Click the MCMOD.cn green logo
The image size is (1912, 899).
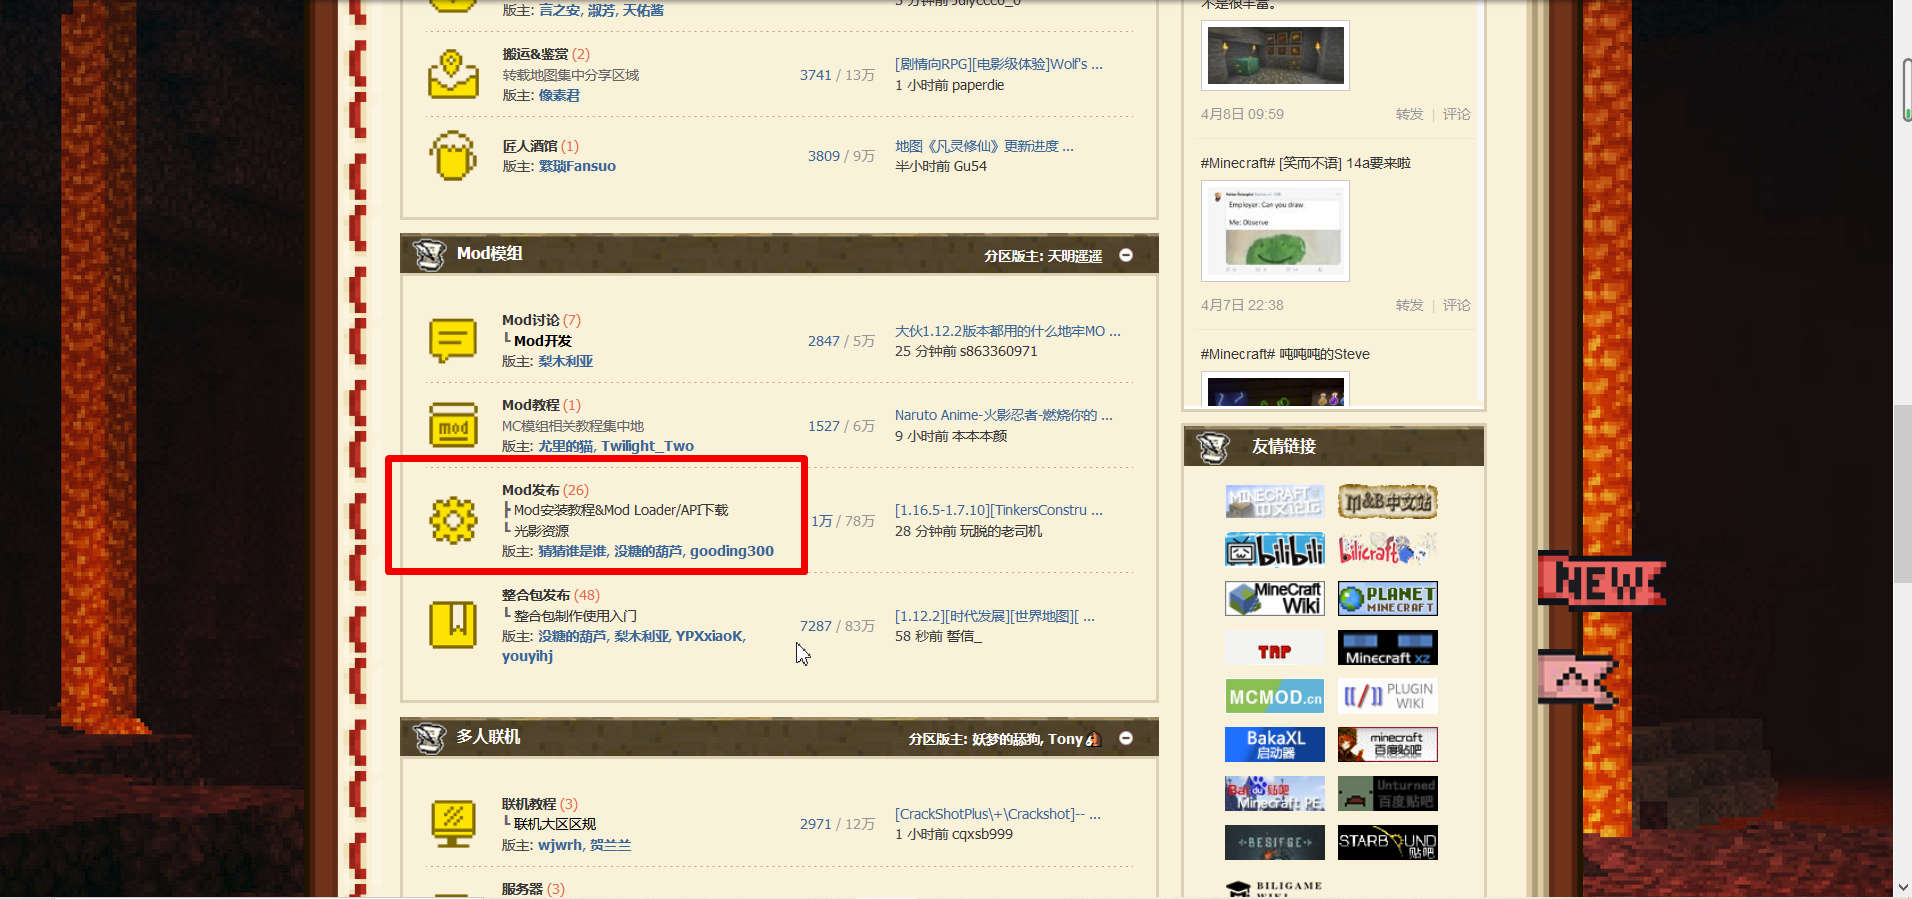coord(1274,696)
